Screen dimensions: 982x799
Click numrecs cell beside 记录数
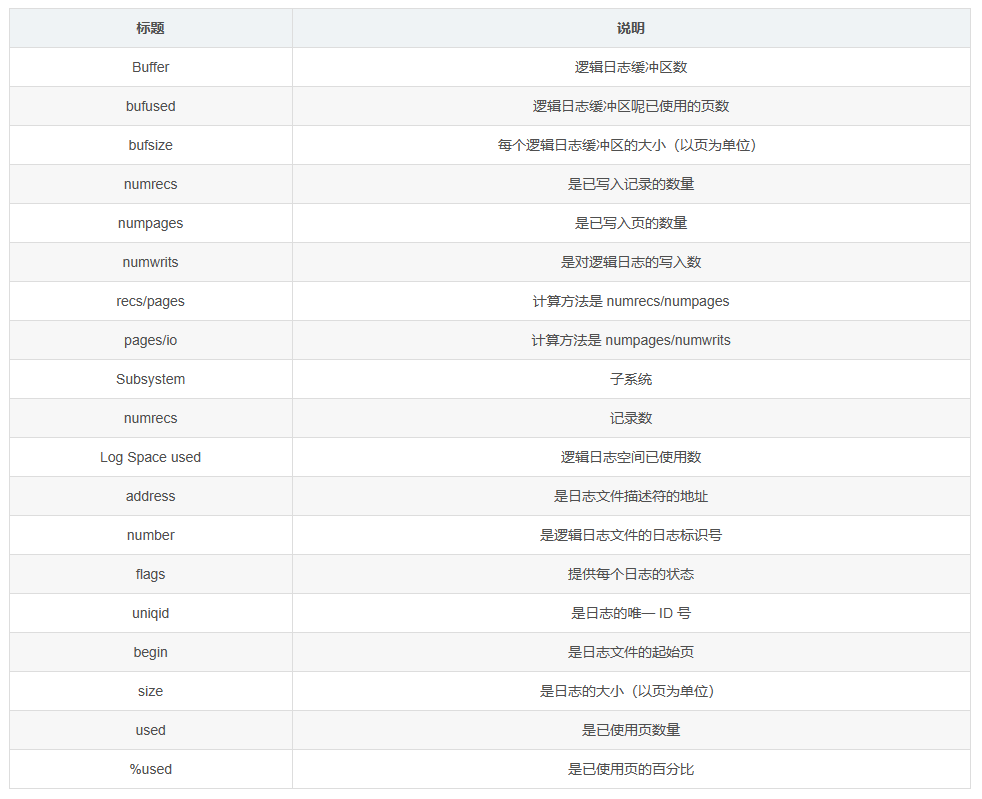click(x=150, y=418)
